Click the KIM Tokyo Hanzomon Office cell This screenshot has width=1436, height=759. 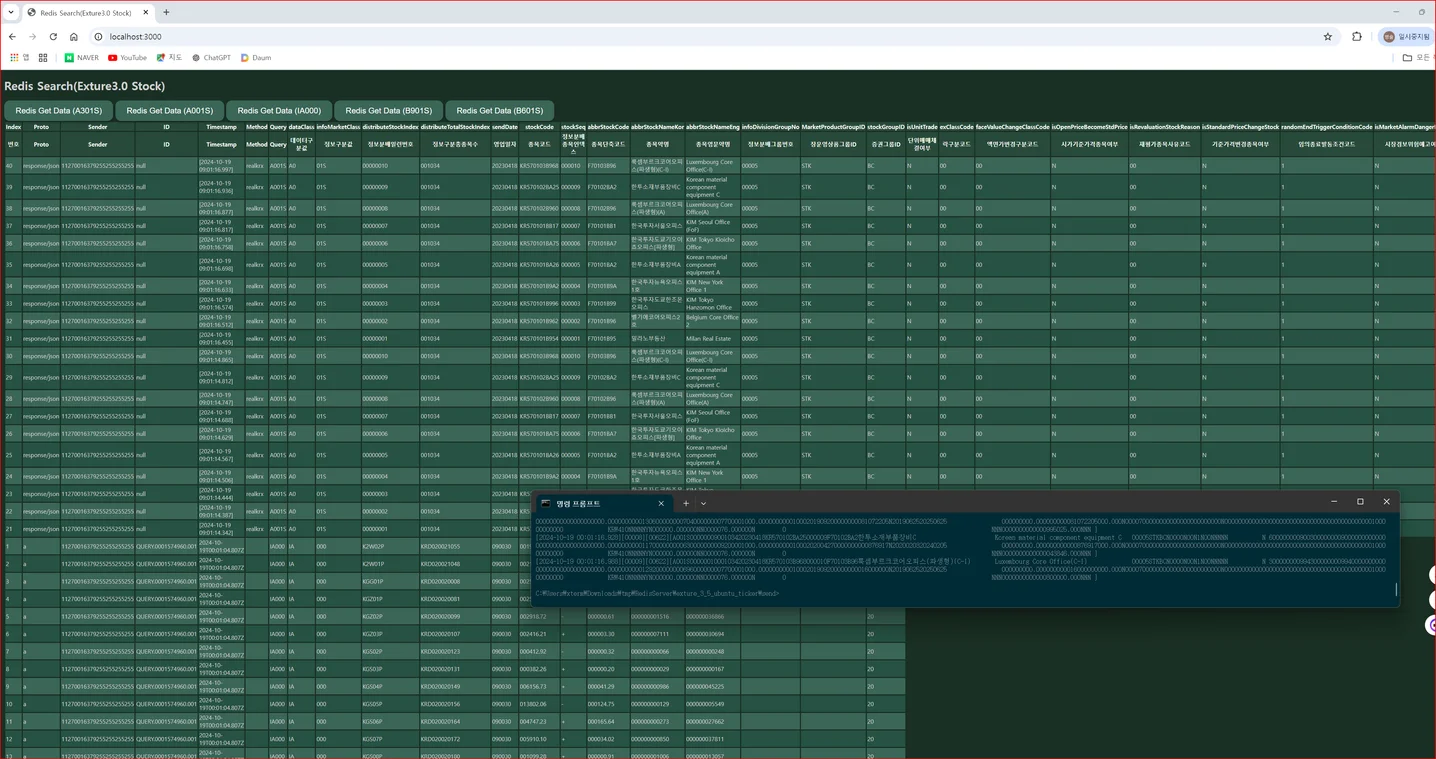pyautogui.click(x=712, y=303)
